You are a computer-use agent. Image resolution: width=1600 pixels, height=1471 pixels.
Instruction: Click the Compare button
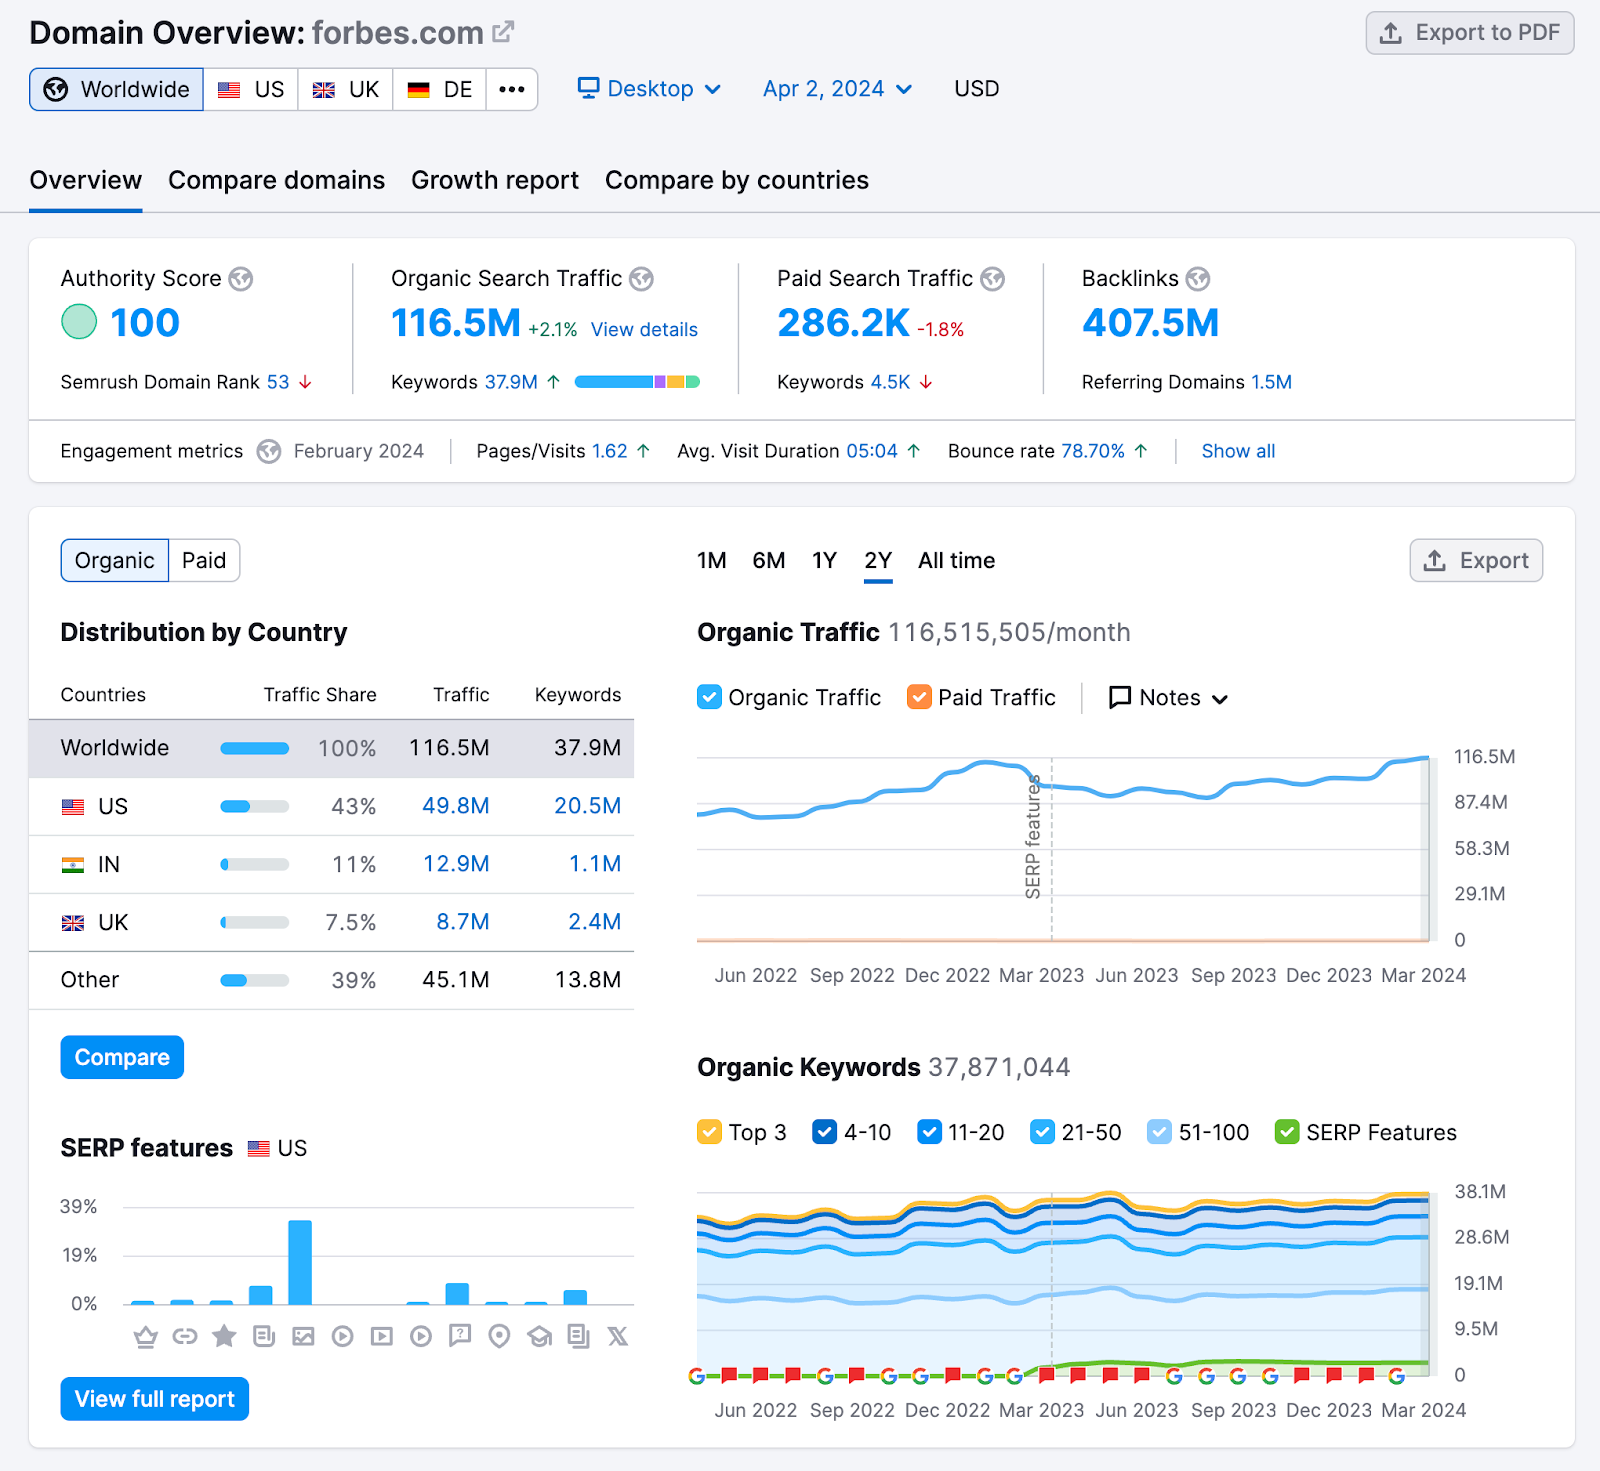coord(122,1058)
